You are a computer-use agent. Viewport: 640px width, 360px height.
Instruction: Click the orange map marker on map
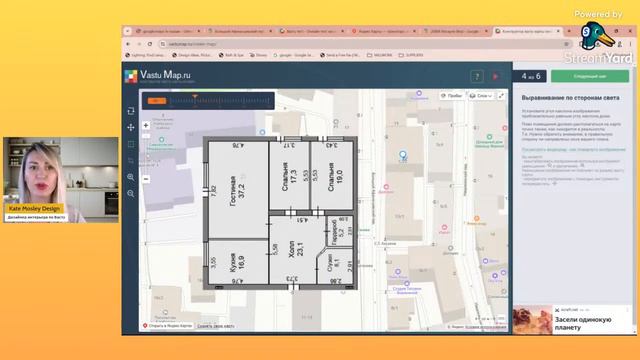476,219
